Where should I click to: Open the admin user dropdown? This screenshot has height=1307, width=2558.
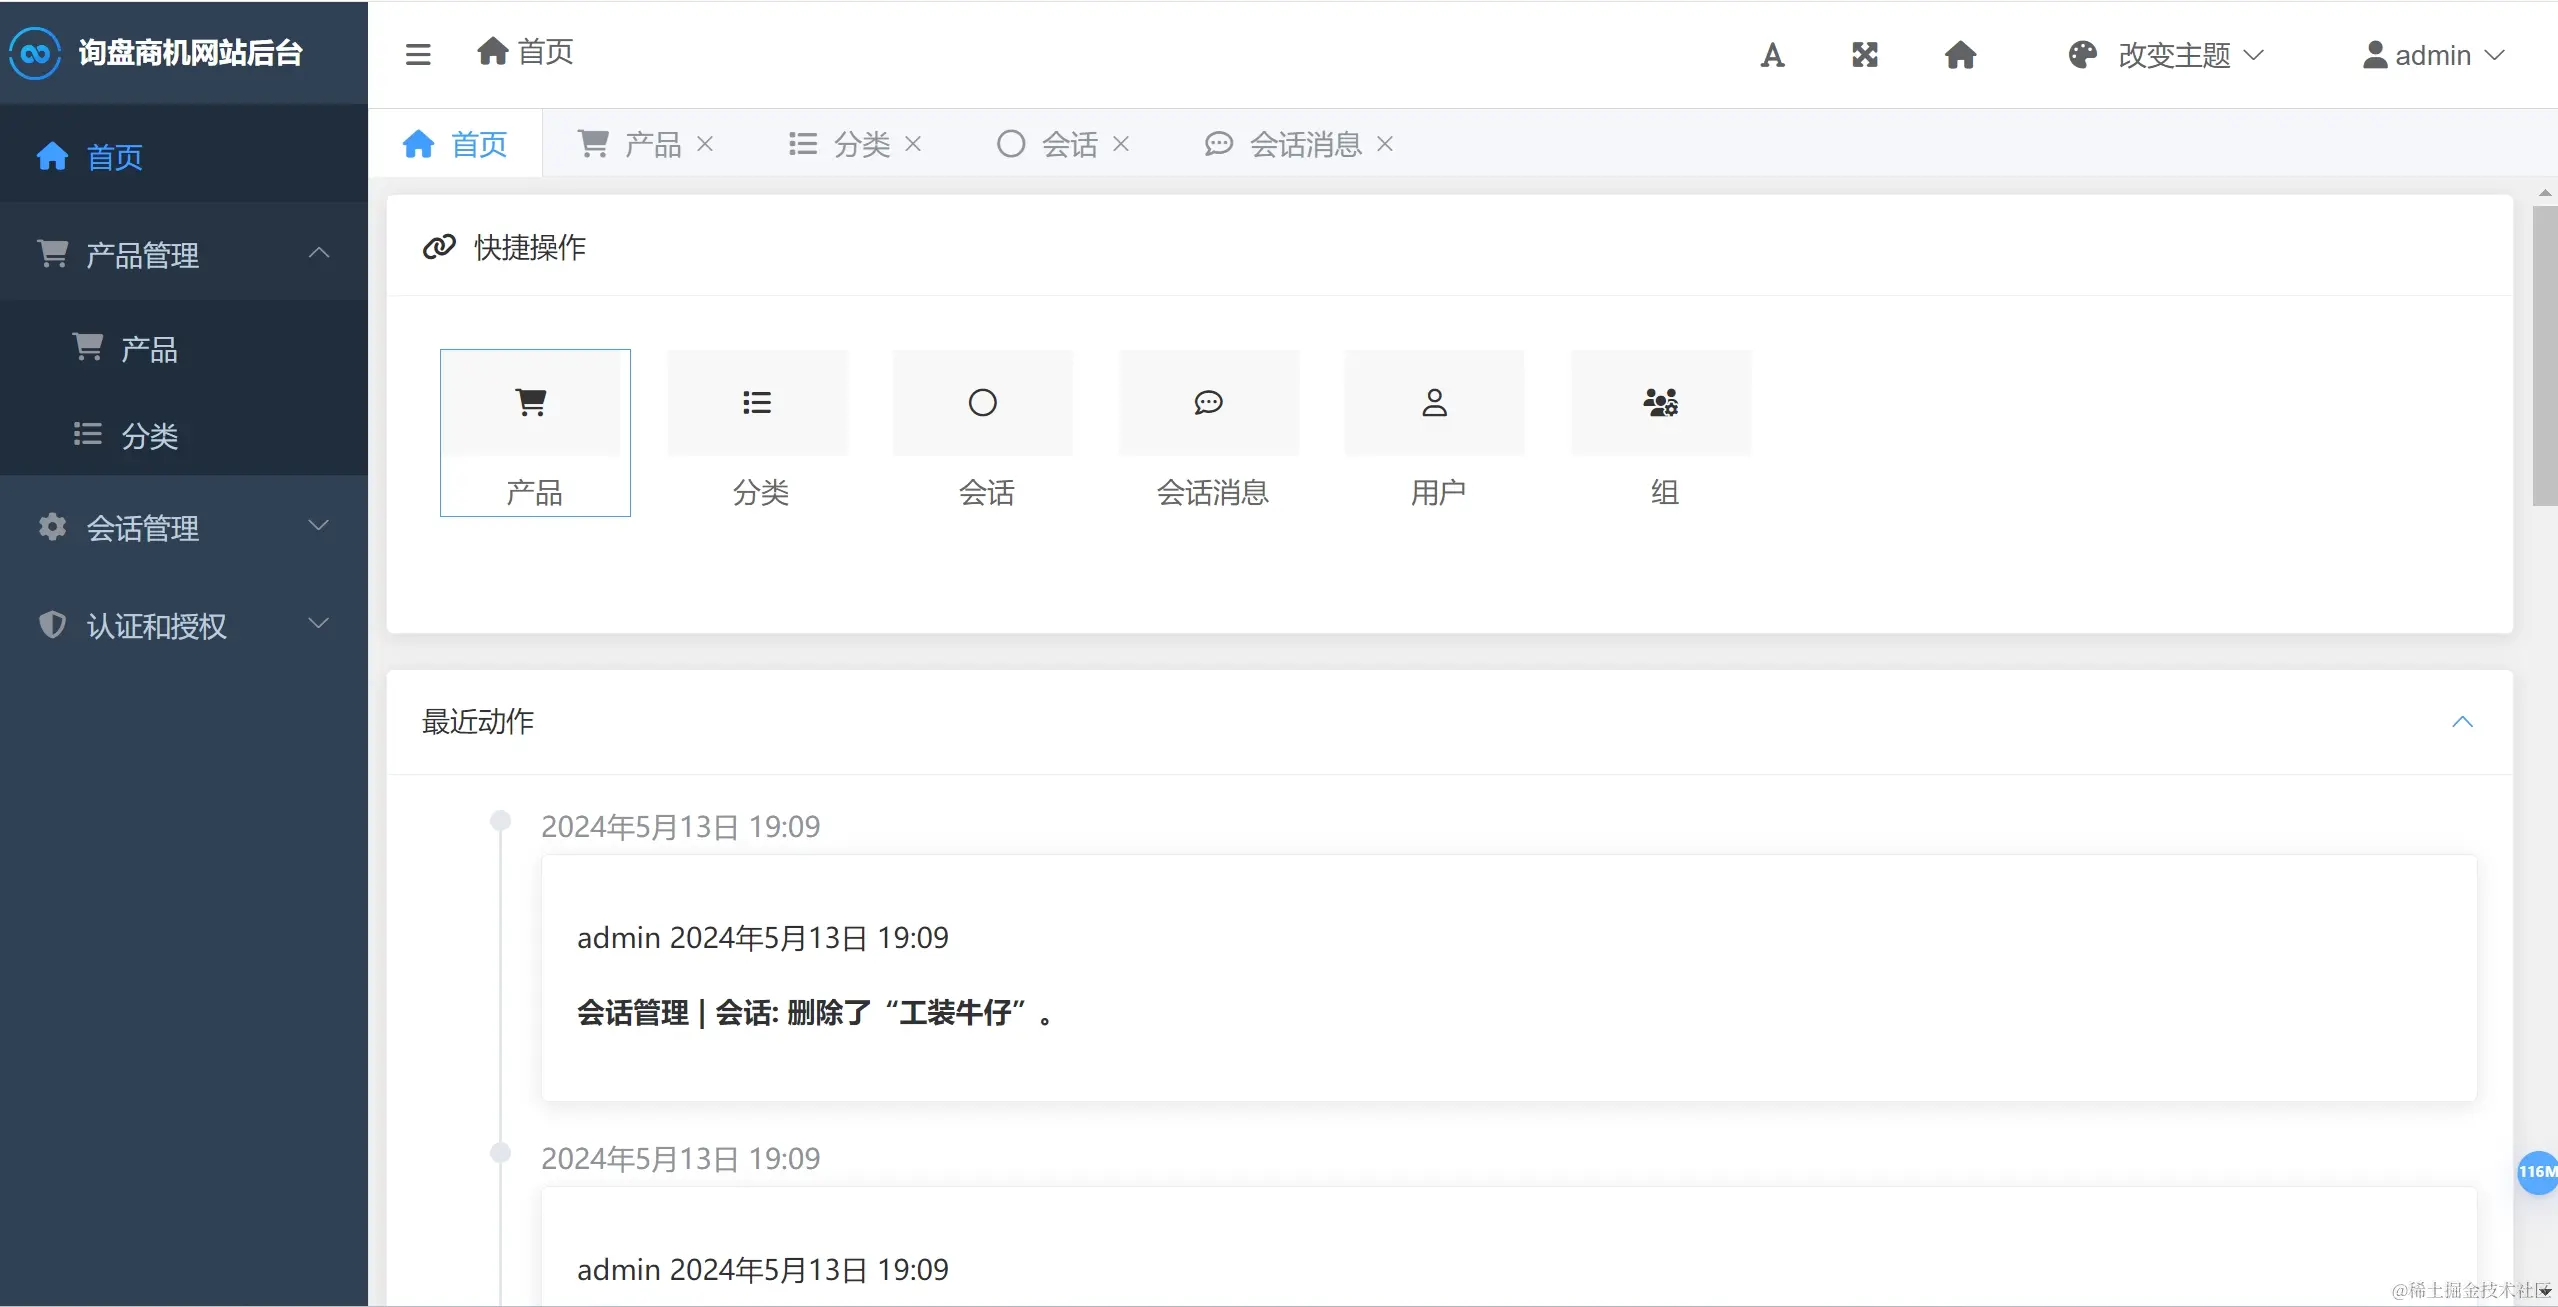[2433, 55]
